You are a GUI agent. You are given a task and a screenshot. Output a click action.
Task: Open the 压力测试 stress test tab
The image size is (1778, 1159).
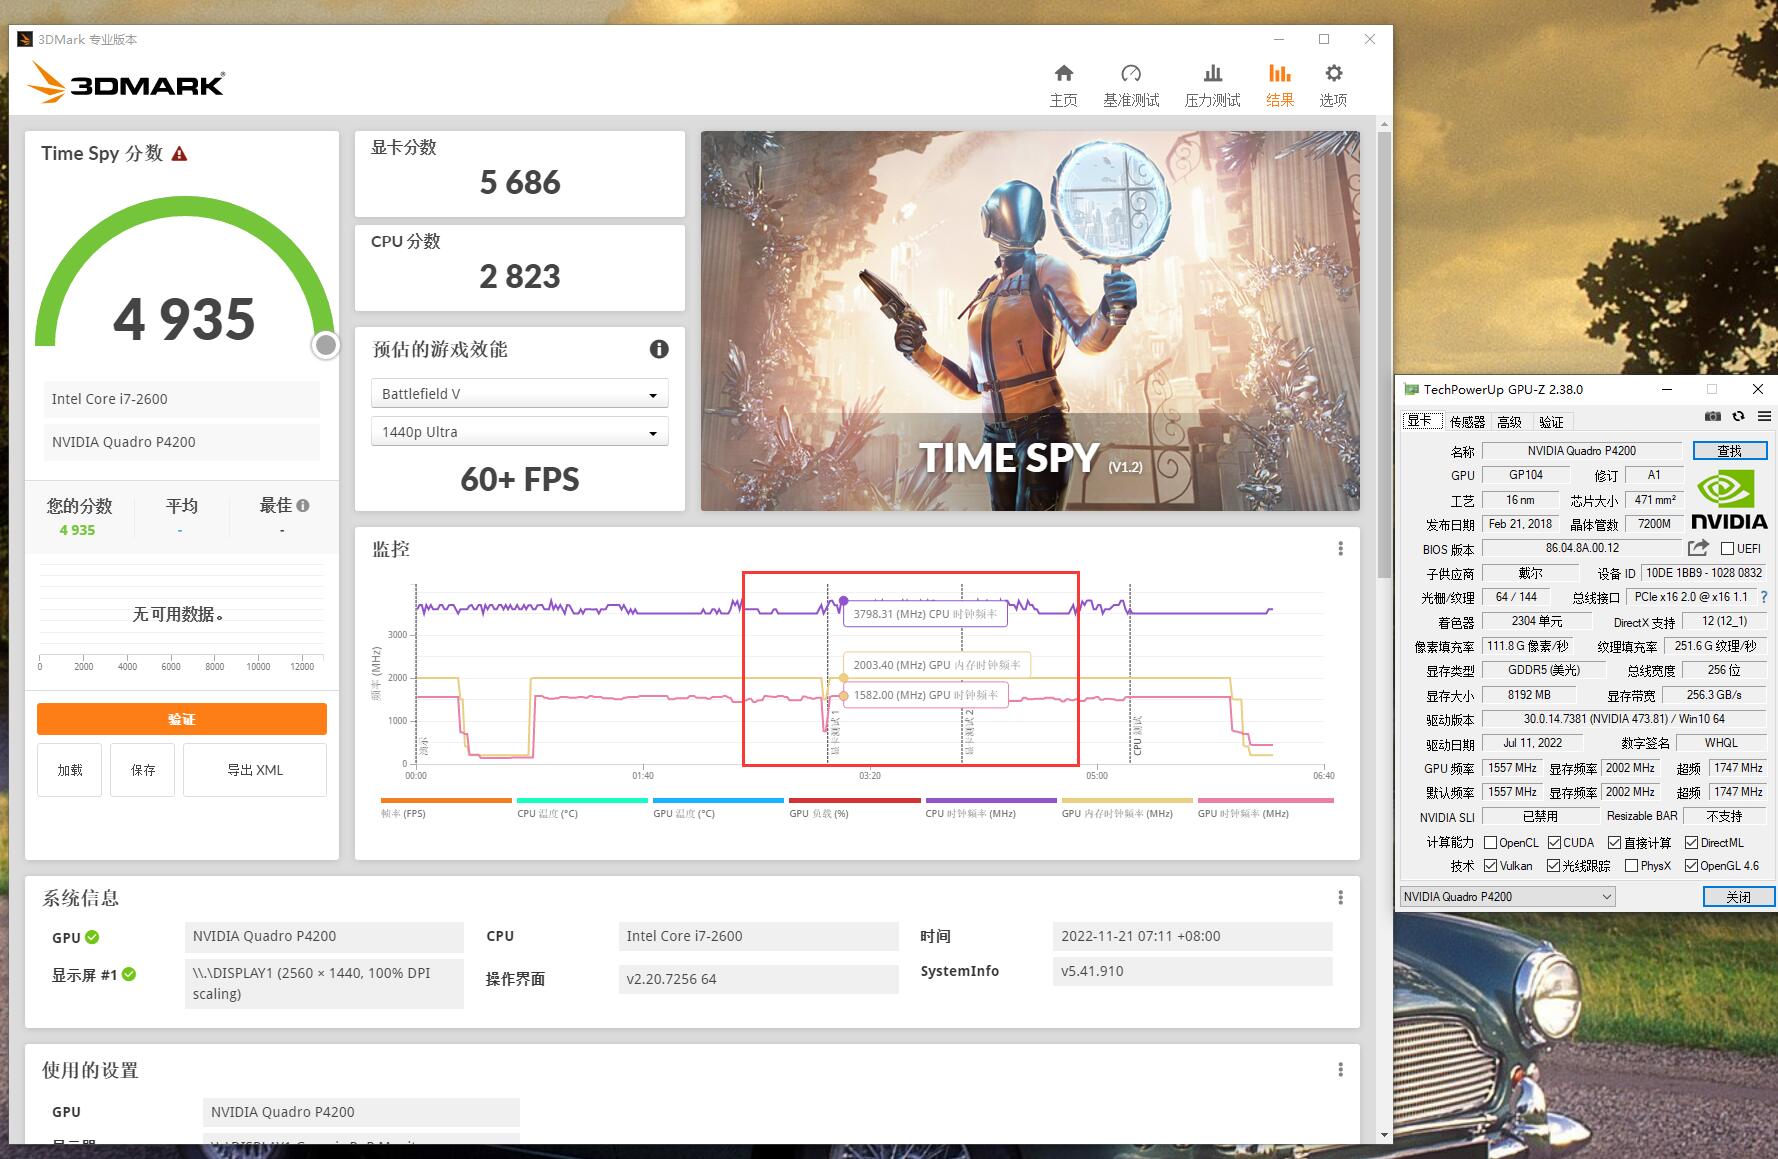pyautogui.click(x=1212, y=85)
